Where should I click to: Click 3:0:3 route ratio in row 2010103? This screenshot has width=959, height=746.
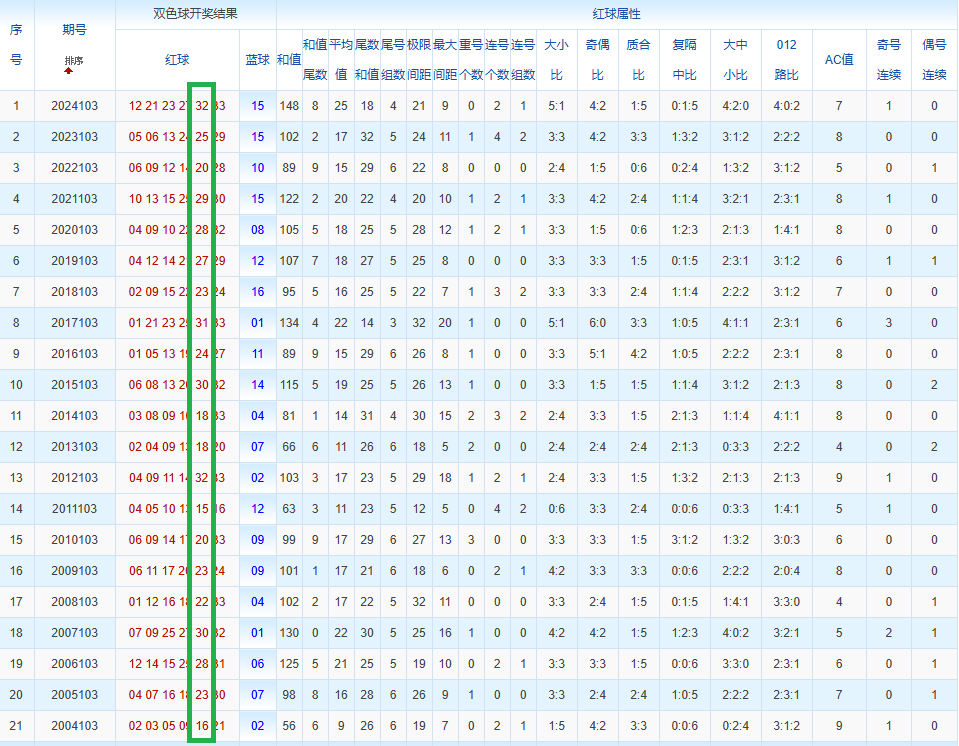pyautogui.click(x=787, y=539)
